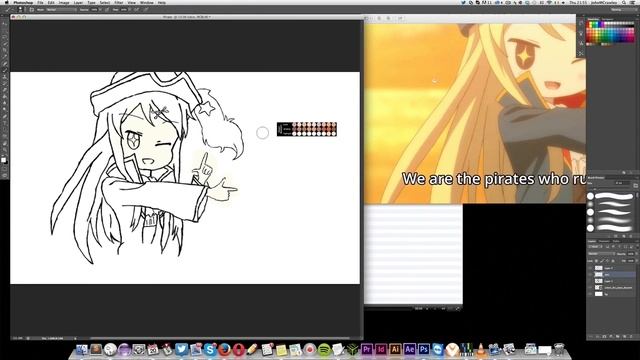This screenshot has height=360, width=640.
Task: Select the highlighted layer thumbnail
Action: [x=598, y=275]
